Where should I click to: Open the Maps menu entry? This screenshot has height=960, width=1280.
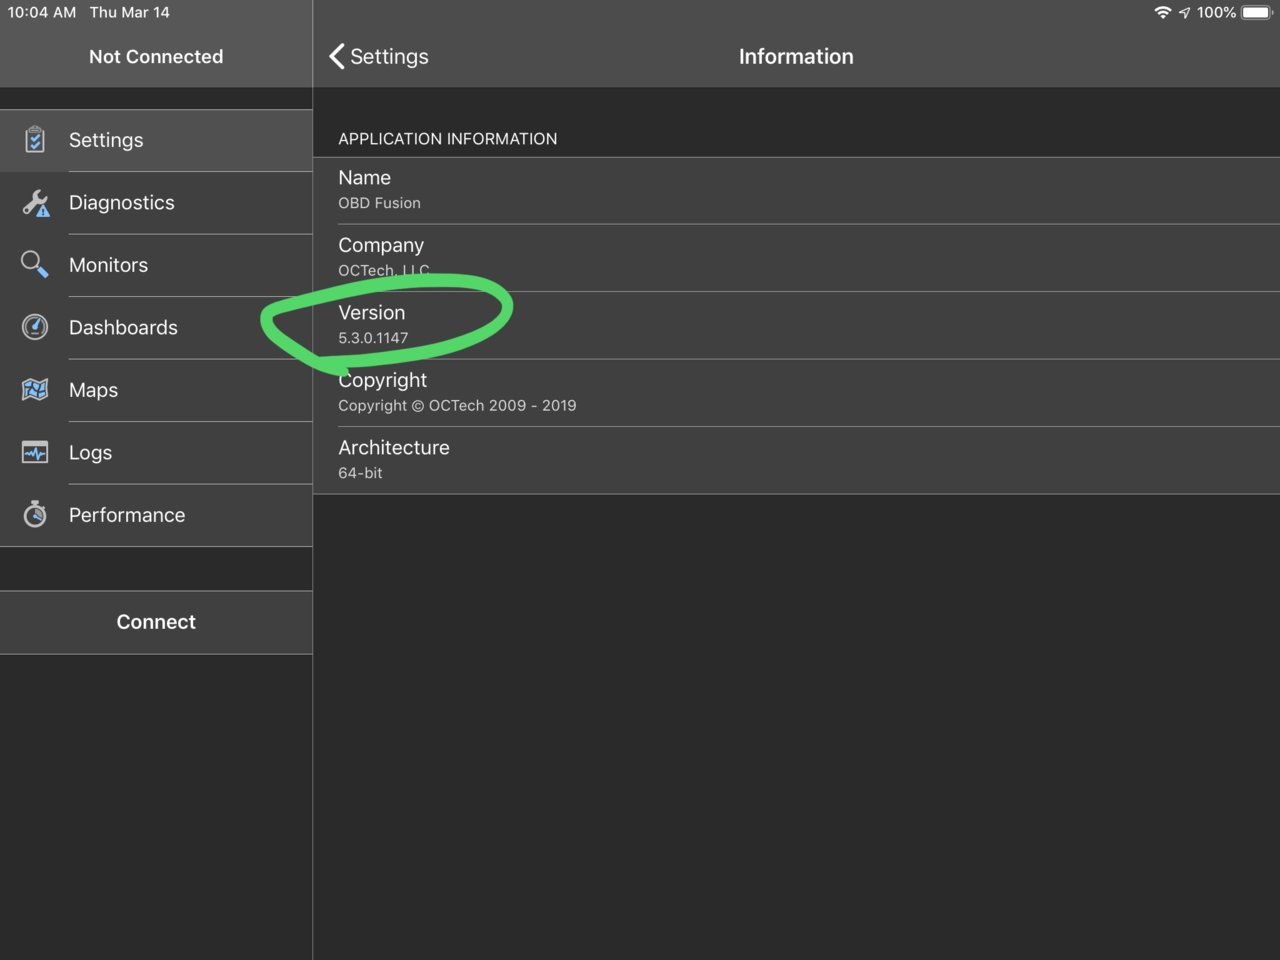(x=156, y=390)
